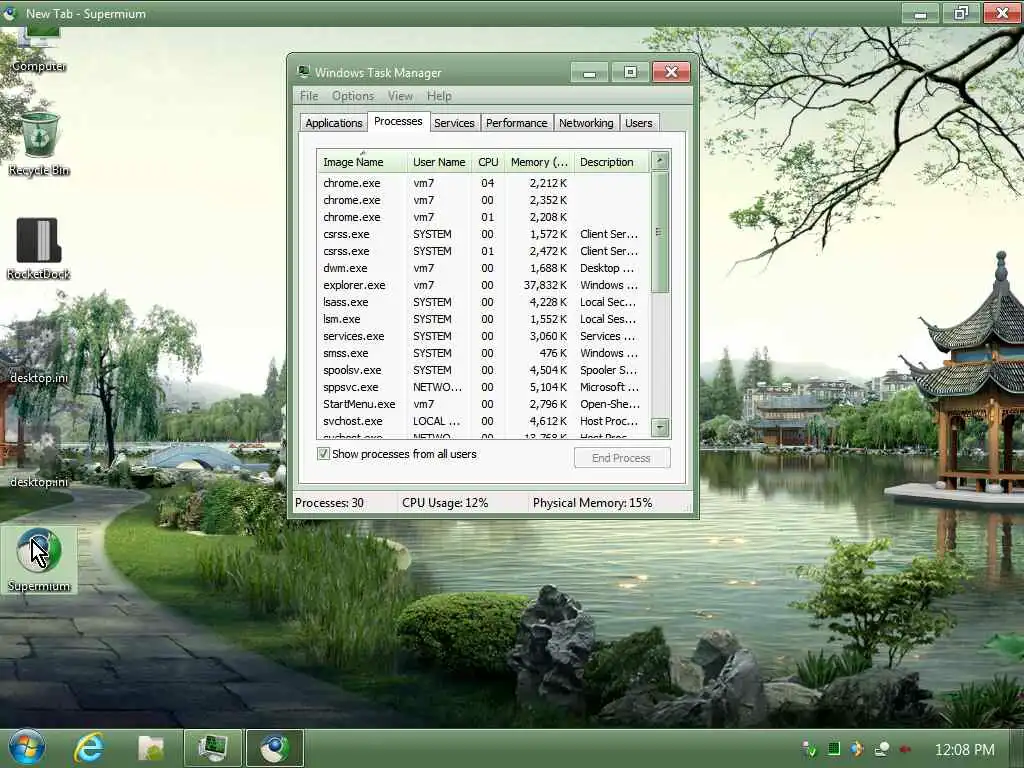Click the Processes: 30 status entry
This screenshot has height=768, width=1024.
pos(329,503)
